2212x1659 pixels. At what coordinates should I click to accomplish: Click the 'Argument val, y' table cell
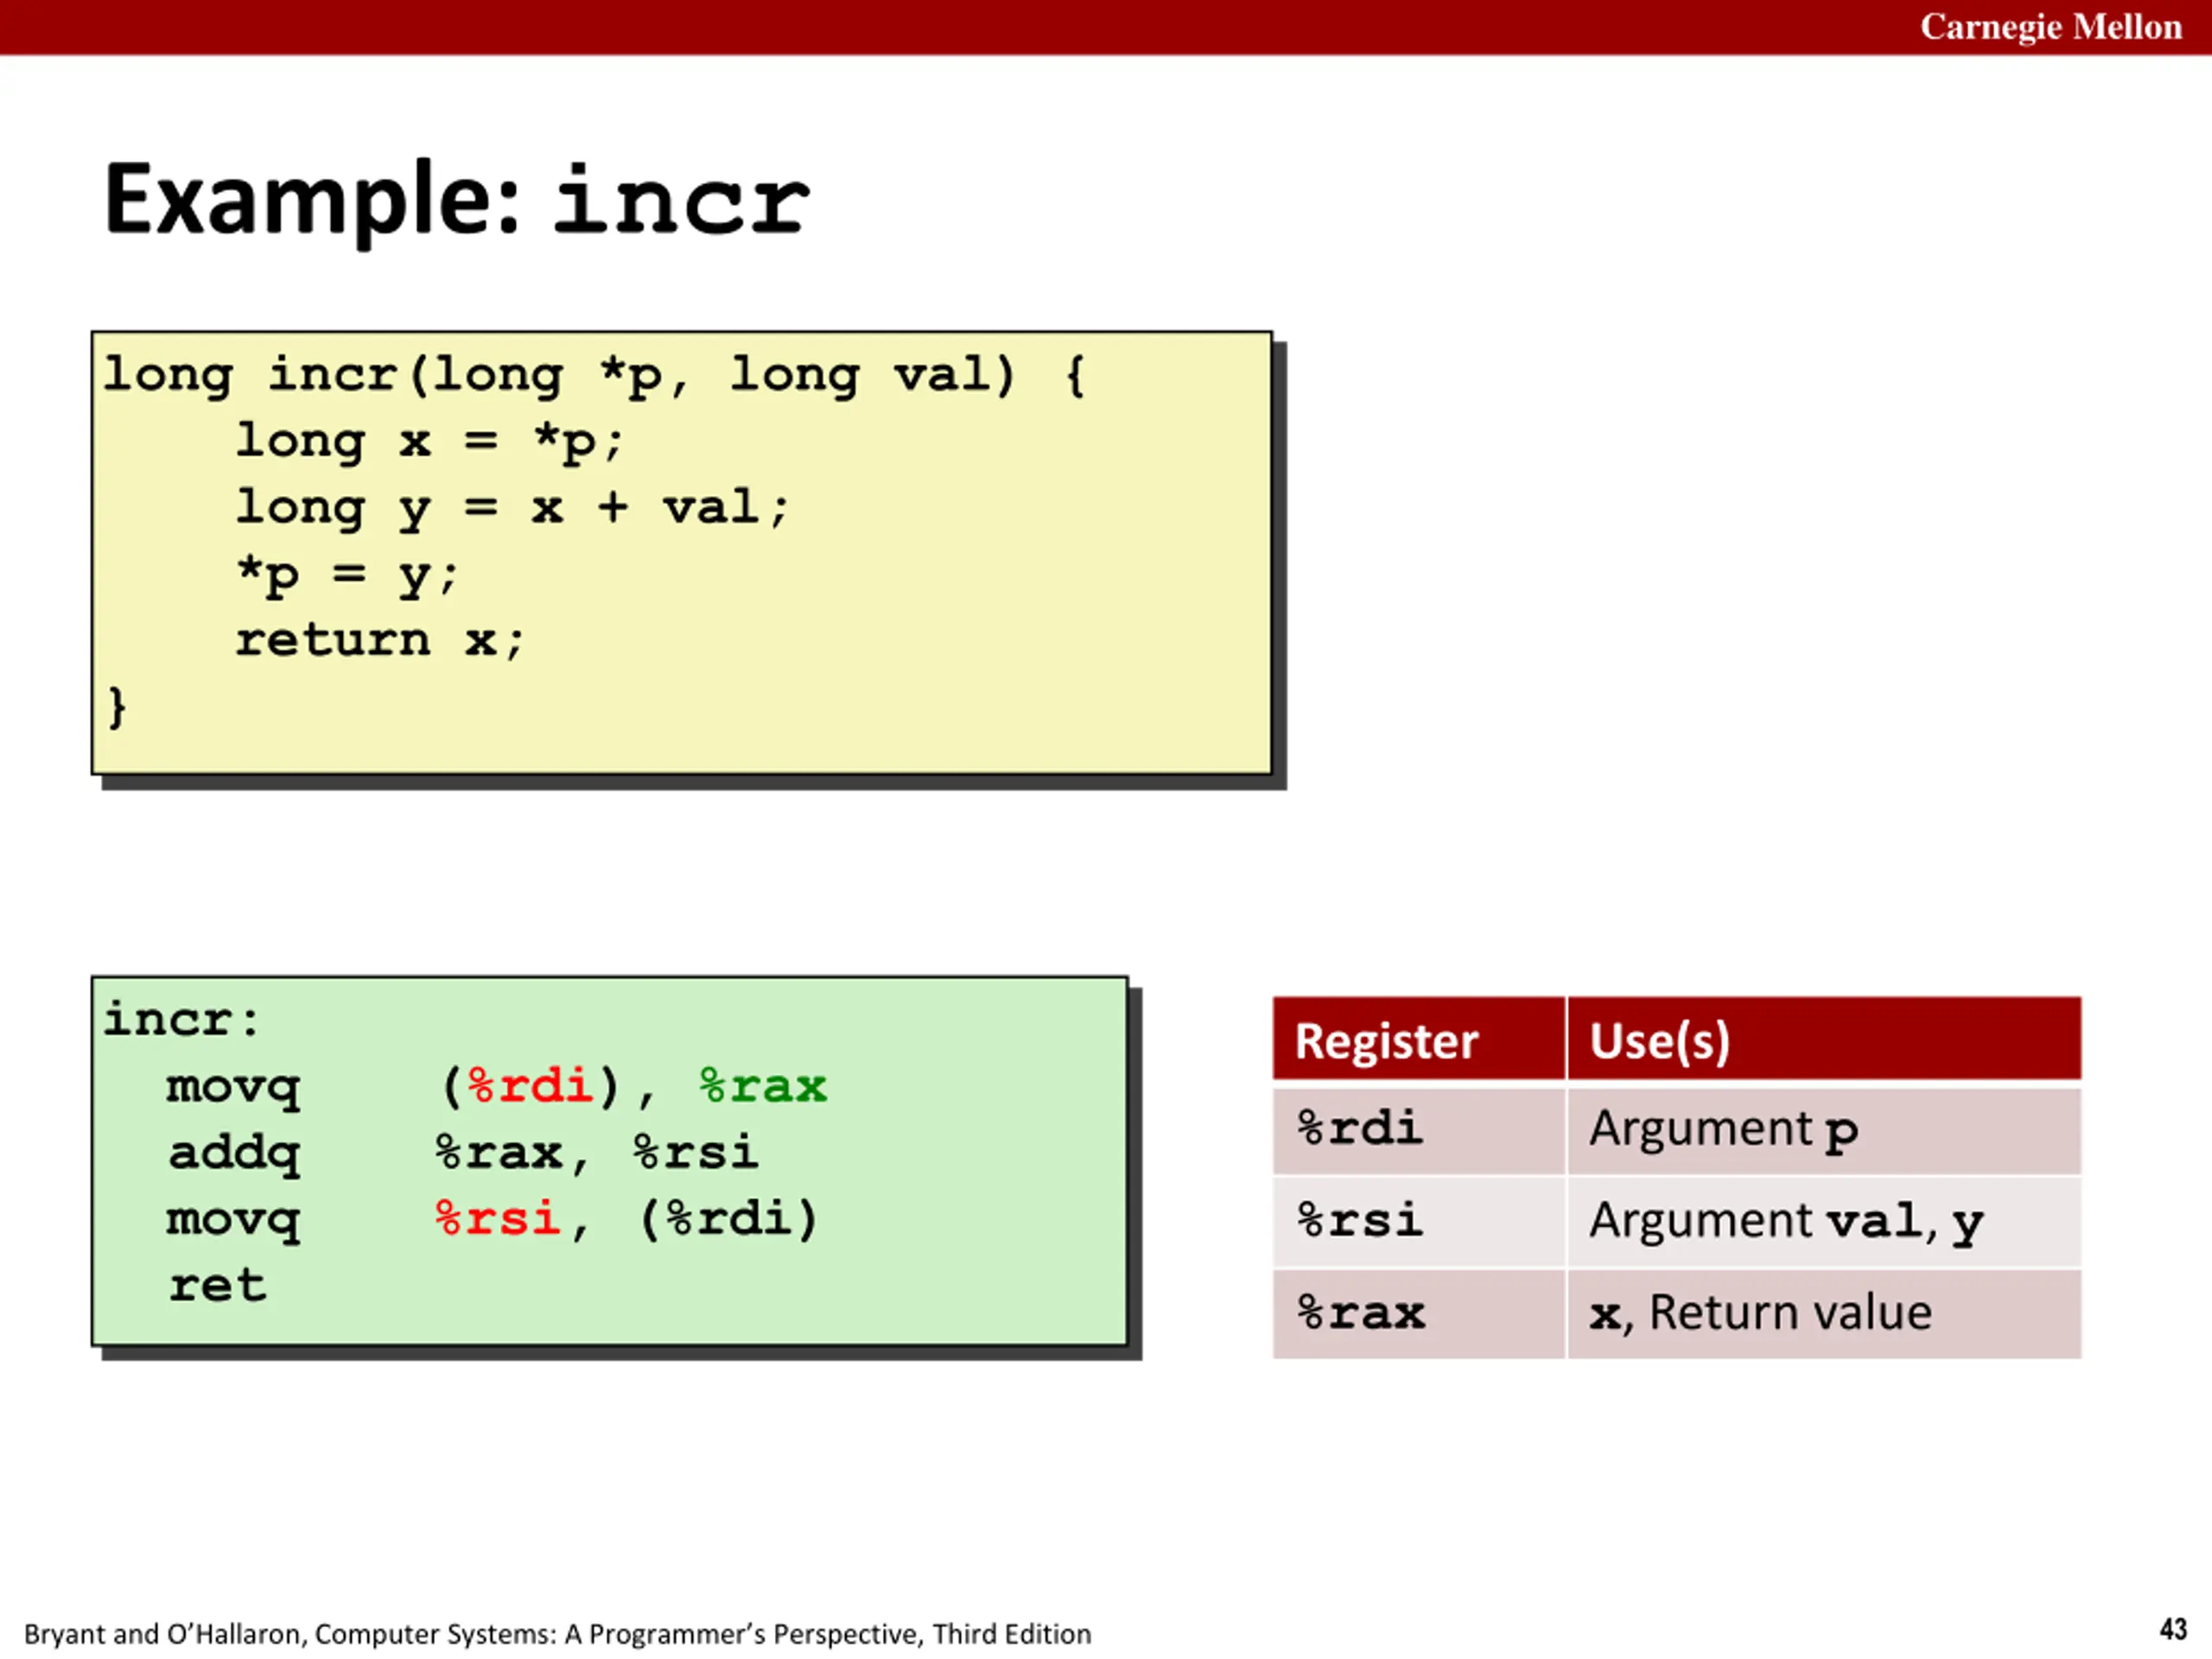point(1824,1222)
